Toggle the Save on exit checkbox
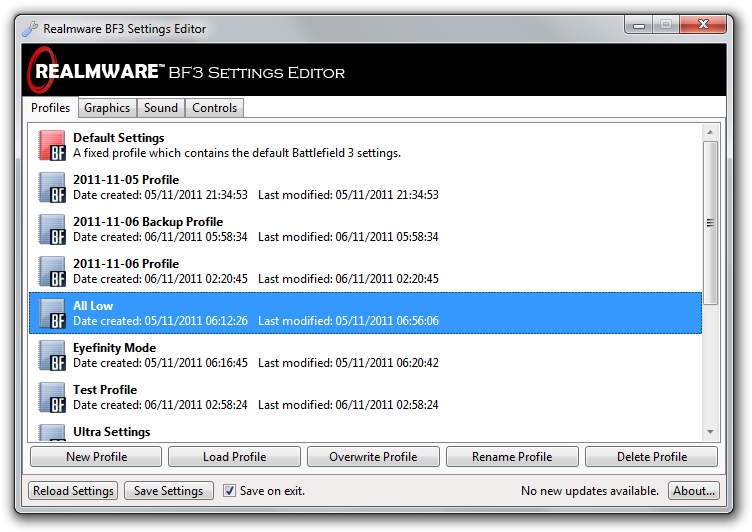 pyautogui.click(x=229, y=491)
